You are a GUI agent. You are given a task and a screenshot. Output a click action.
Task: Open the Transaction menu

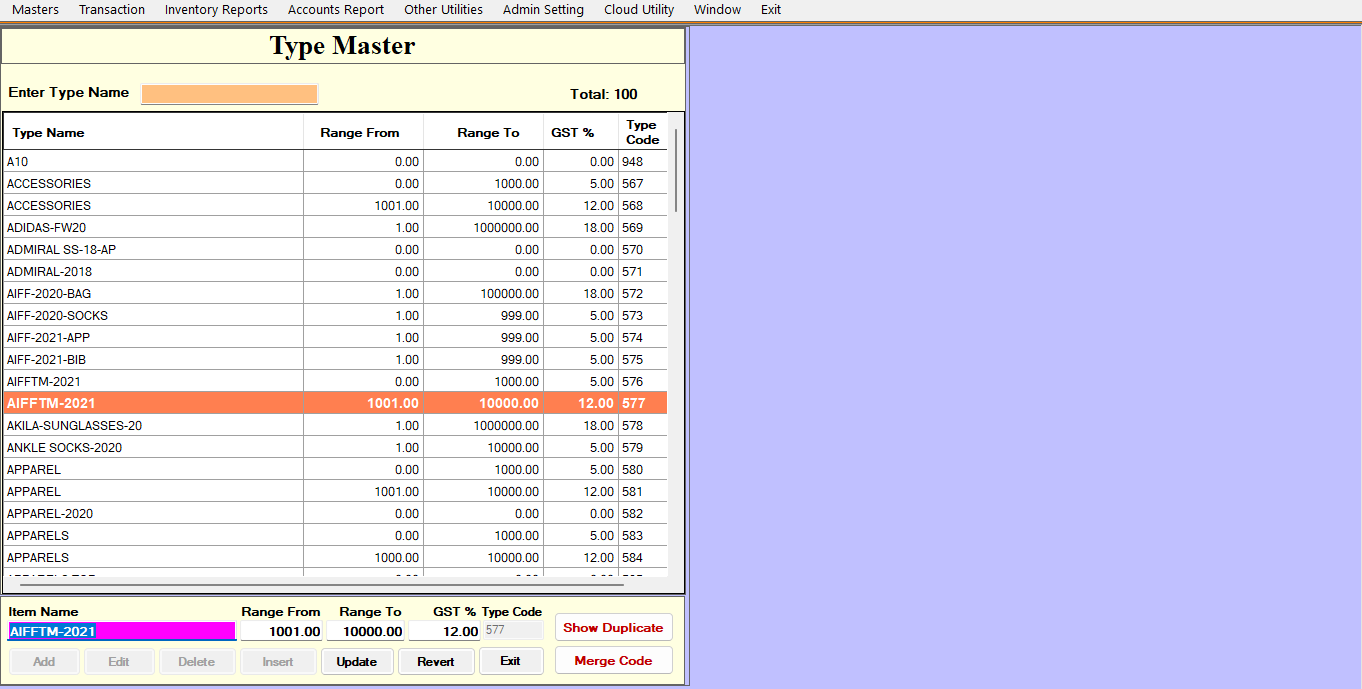tap(112, 10)
